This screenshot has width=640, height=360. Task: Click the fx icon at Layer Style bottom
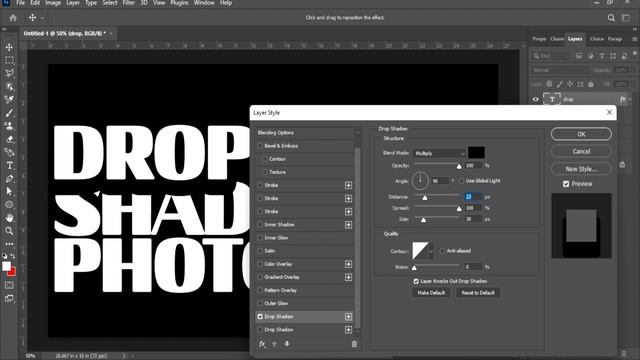(262, 344)
